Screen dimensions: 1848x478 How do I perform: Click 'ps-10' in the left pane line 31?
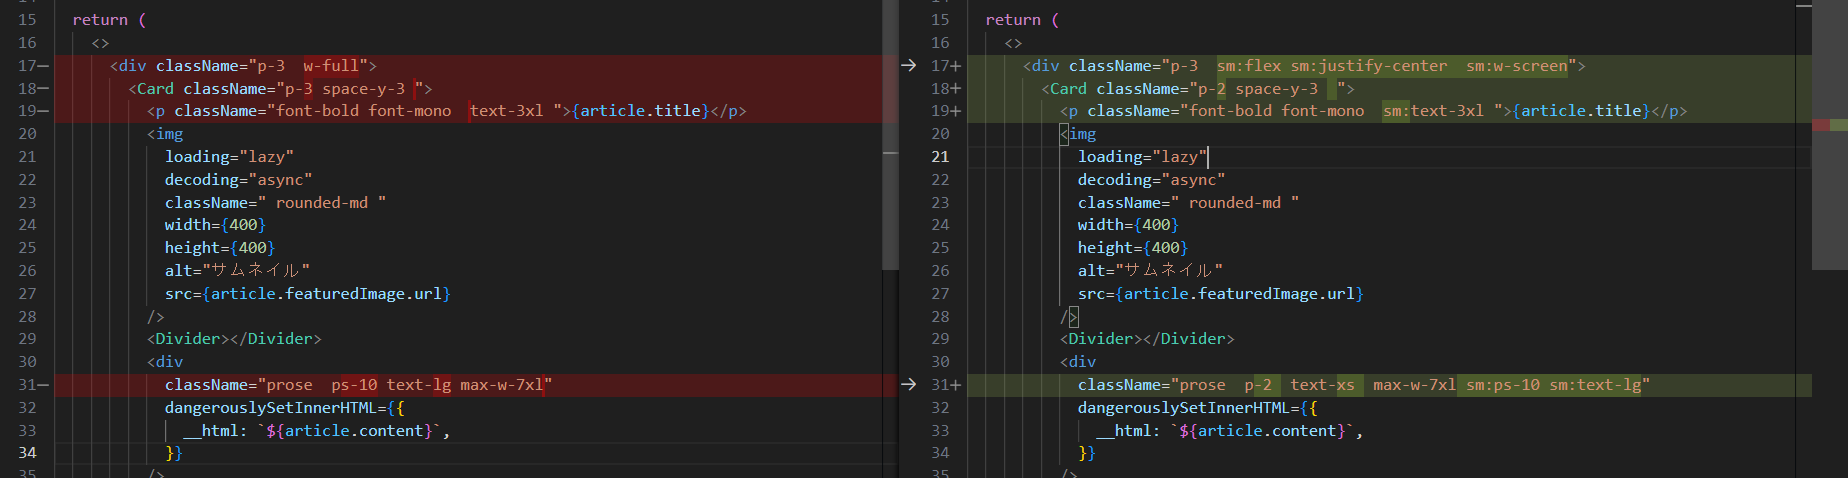(354, 385)
